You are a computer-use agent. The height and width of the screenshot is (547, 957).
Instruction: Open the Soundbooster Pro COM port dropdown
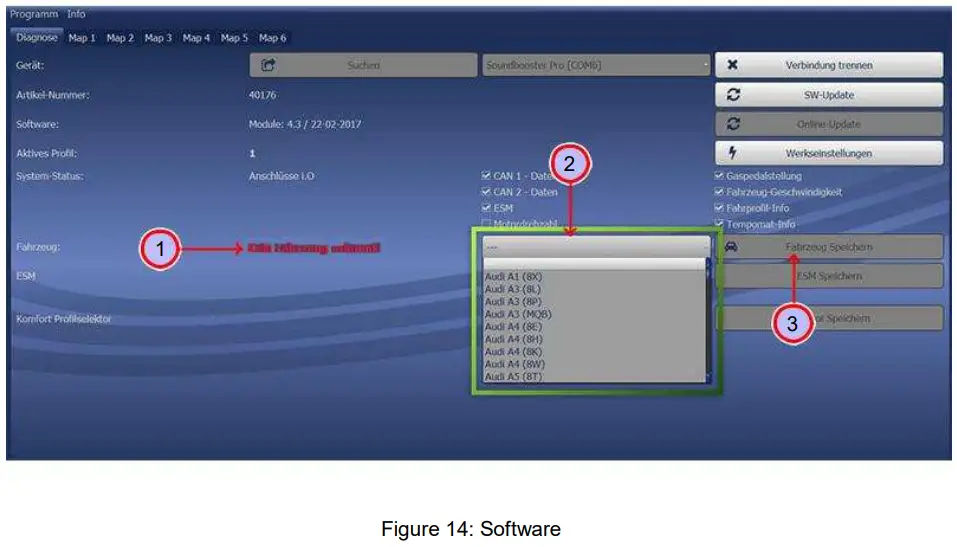point(596,65)
